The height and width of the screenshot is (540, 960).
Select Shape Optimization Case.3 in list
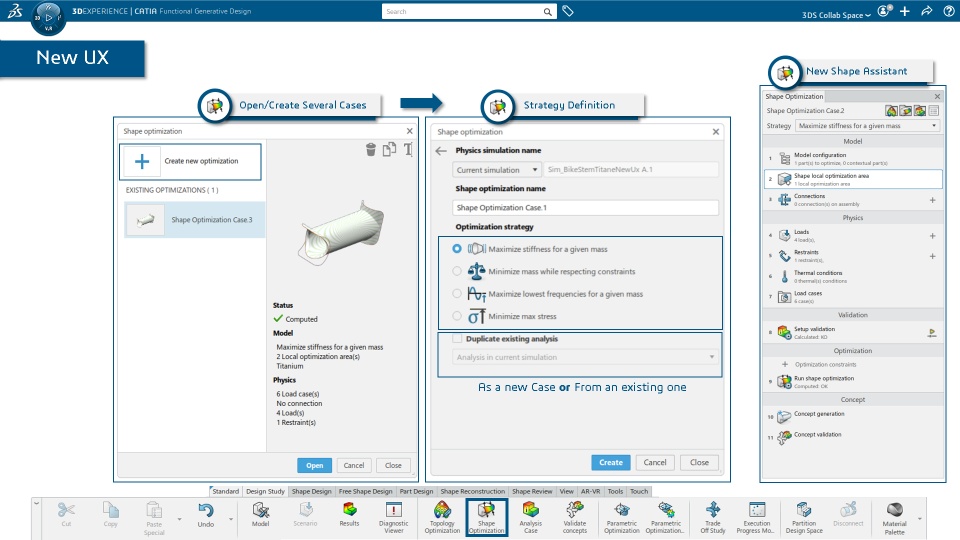pos(195,220)
